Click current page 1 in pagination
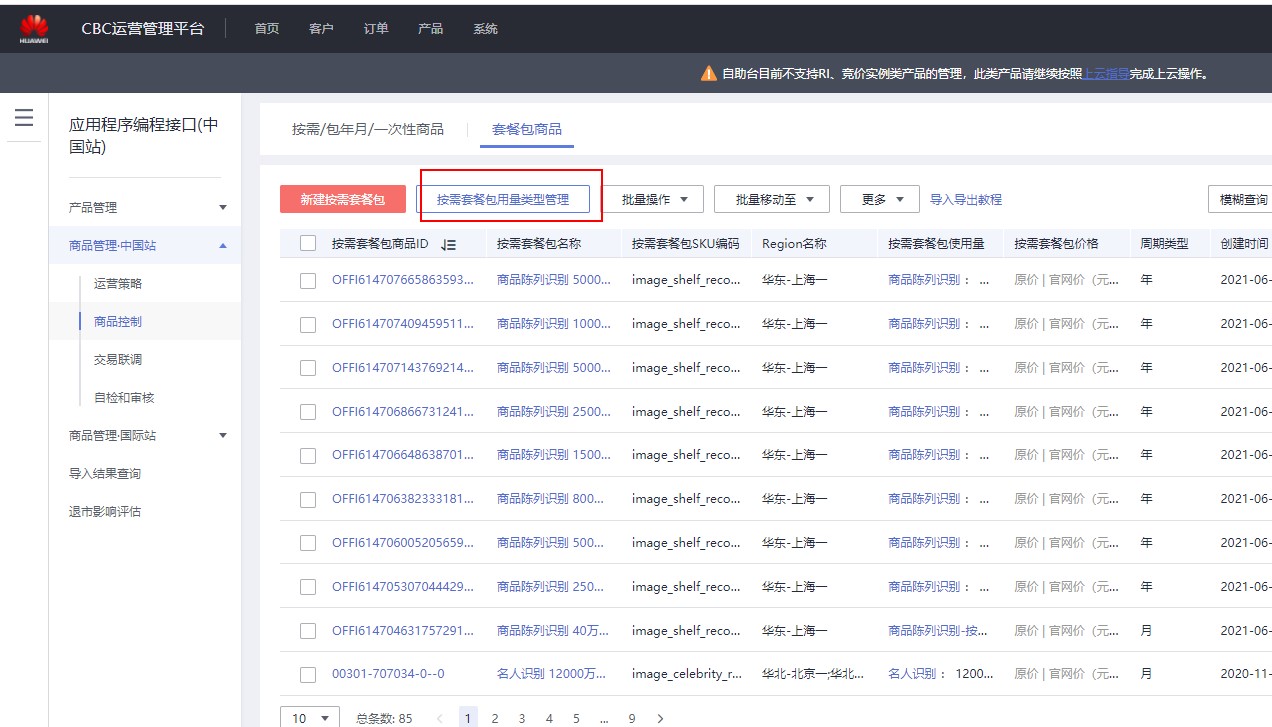 pos(468,718)
